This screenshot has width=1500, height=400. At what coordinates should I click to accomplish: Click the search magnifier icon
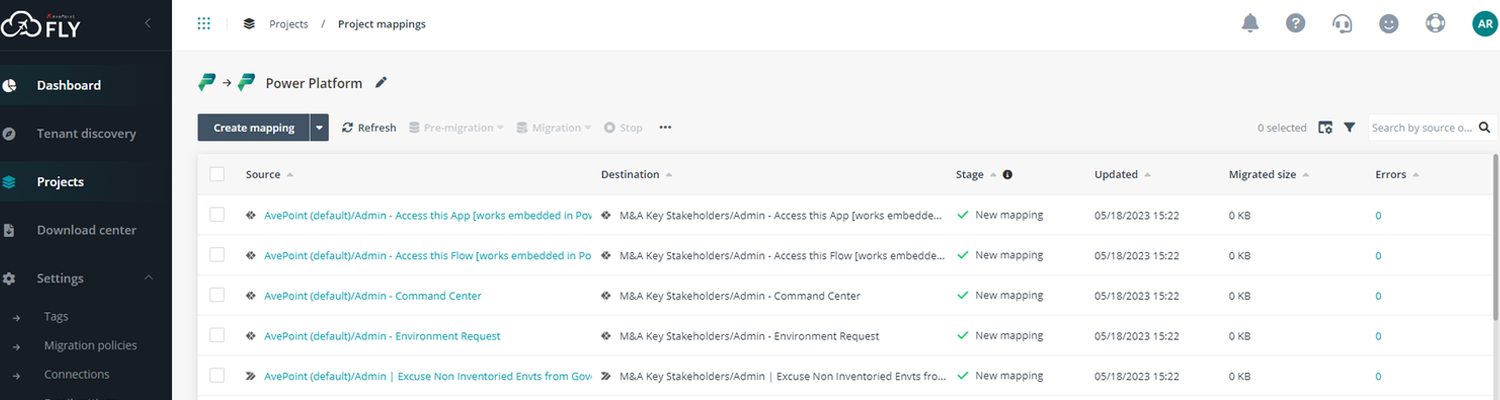click(1484, 127)
